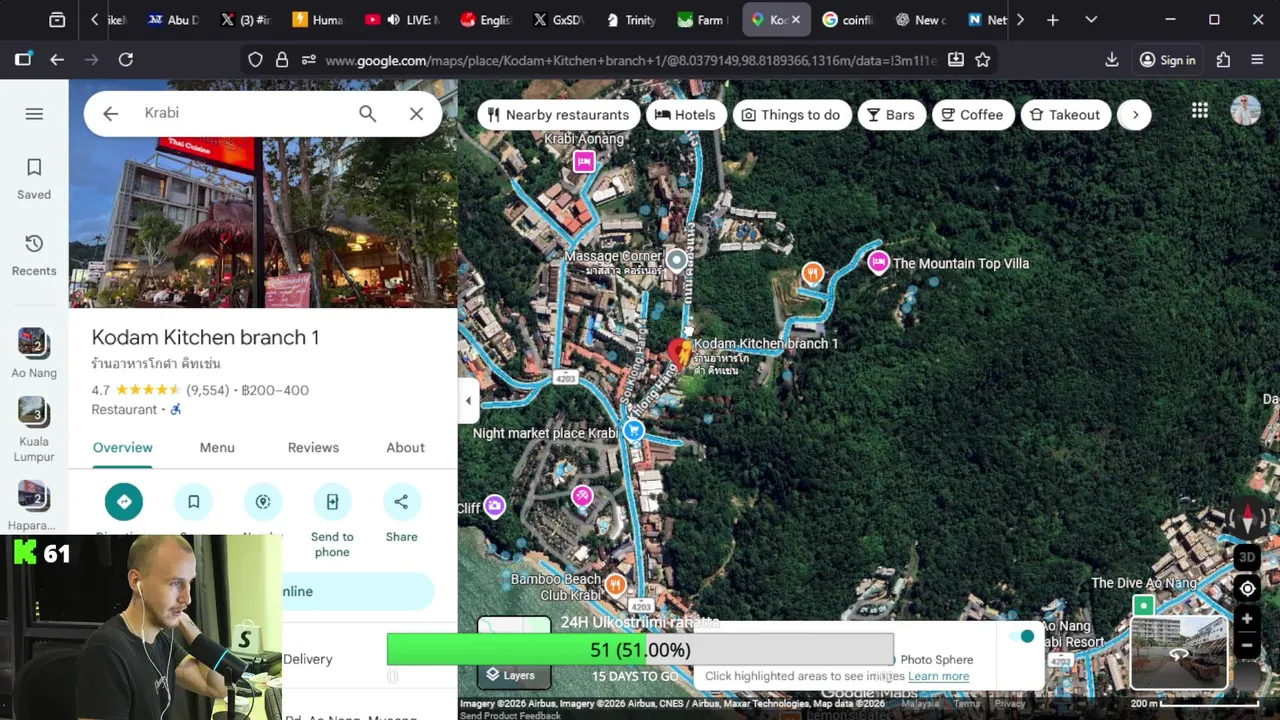Screen dimensions: 1280x720
Task: Open the browser Downloads panel
Action: coord(1112,60)
